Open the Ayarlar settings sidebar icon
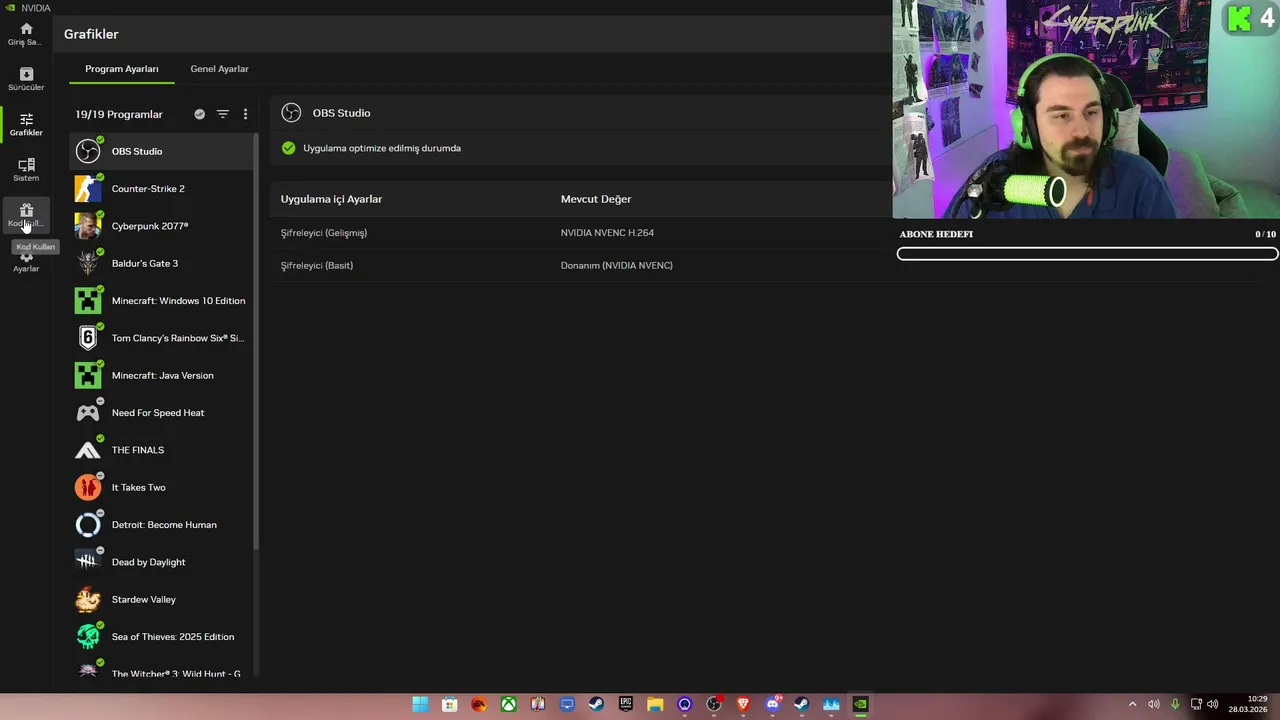This screenshot has width=1280, height=720. pos(26,262)
